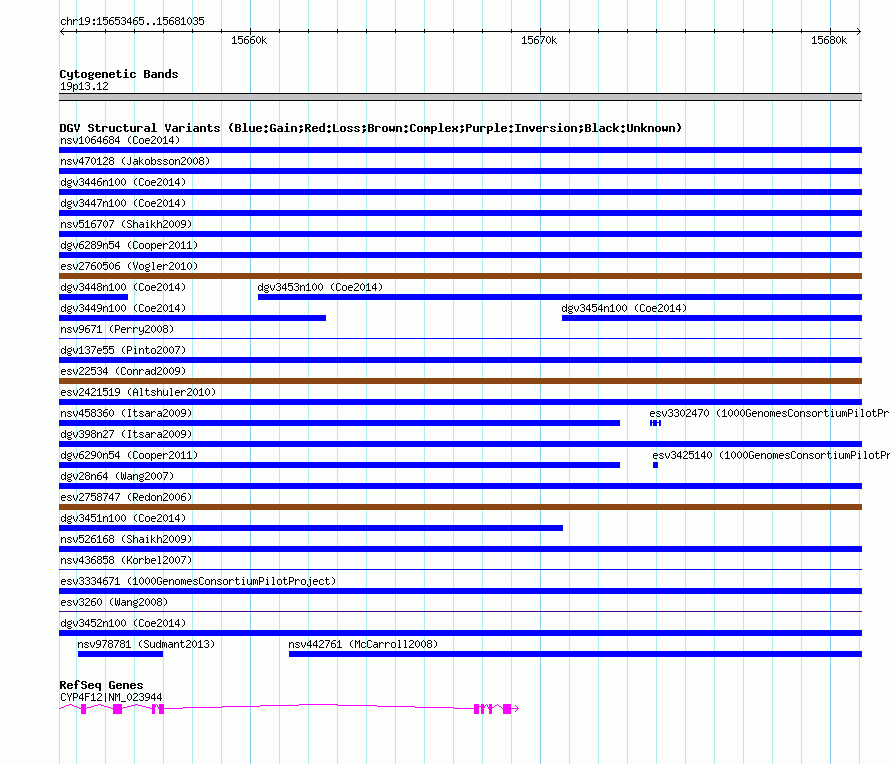Click the dgv3453n100 (Coe2014) label
890x764 pixels.
click(x=320, y=287)
